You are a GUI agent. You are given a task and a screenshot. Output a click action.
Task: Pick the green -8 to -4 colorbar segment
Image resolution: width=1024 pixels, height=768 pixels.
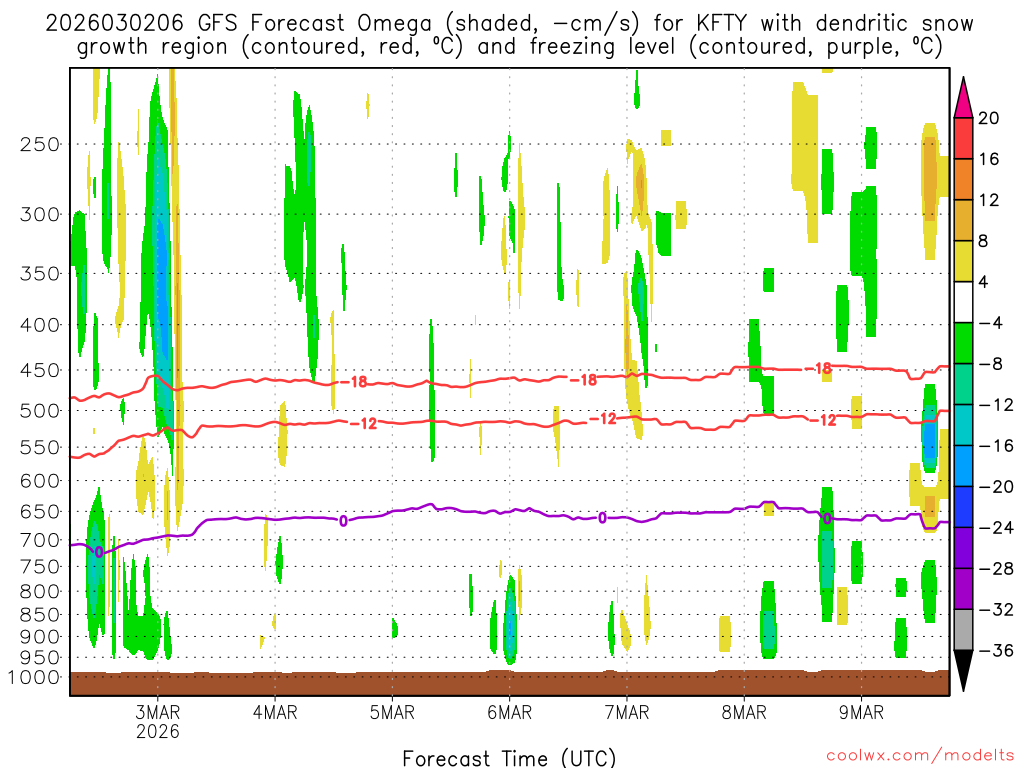pyautogui.click(x=963, y=343)
